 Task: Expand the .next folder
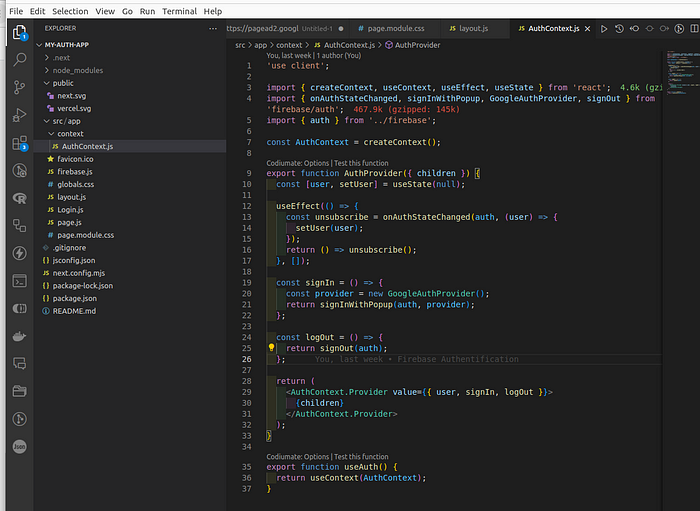click(47, 58)
